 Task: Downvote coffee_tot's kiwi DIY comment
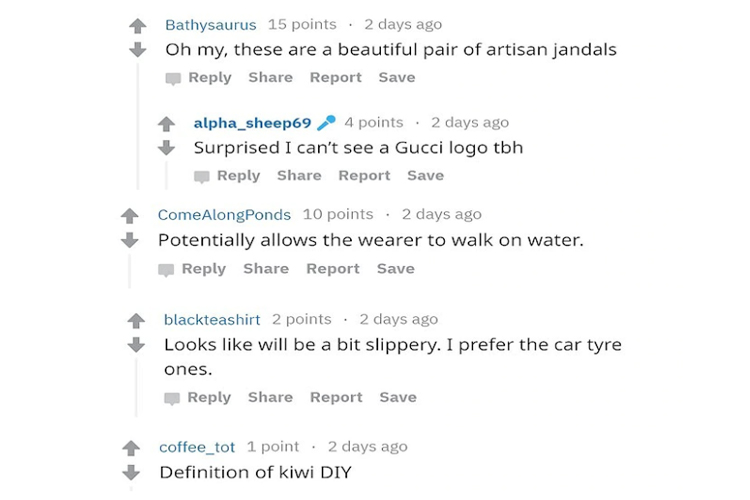pos(131,472)
